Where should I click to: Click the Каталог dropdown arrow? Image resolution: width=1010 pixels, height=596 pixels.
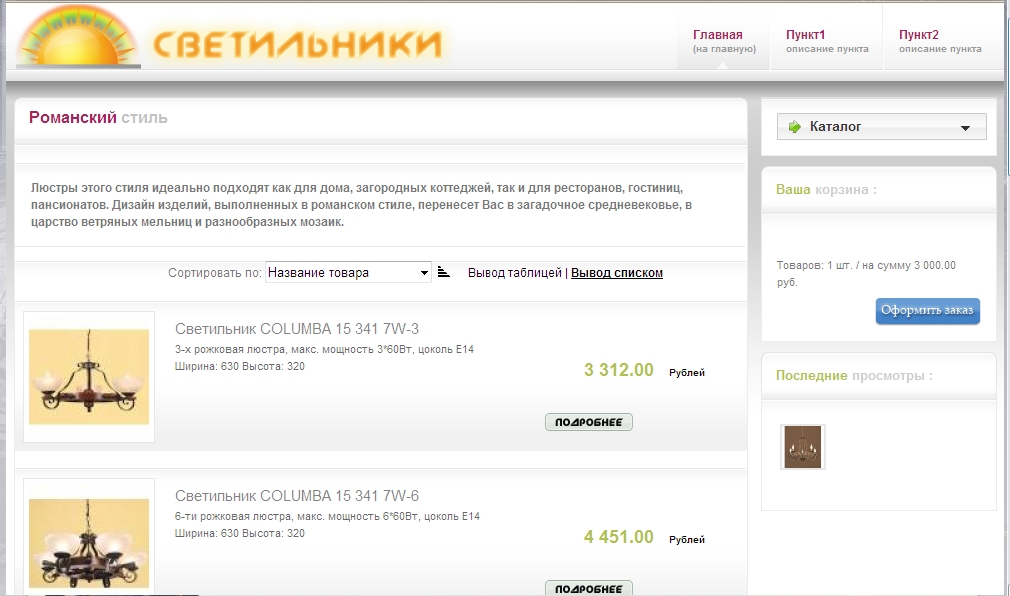(x=965, y=128)
